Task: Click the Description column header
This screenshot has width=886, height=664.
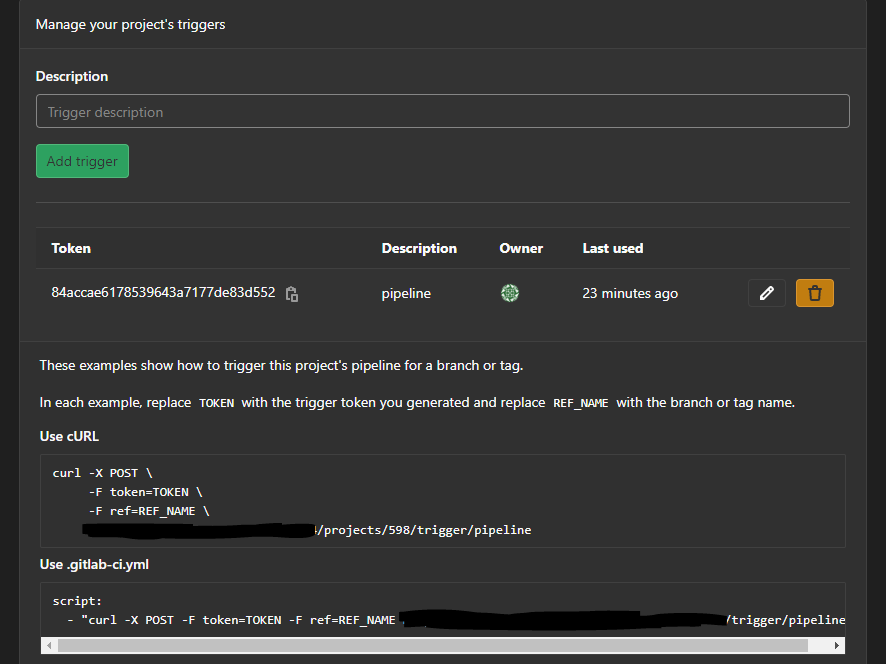Action: (x=418, y=248)
